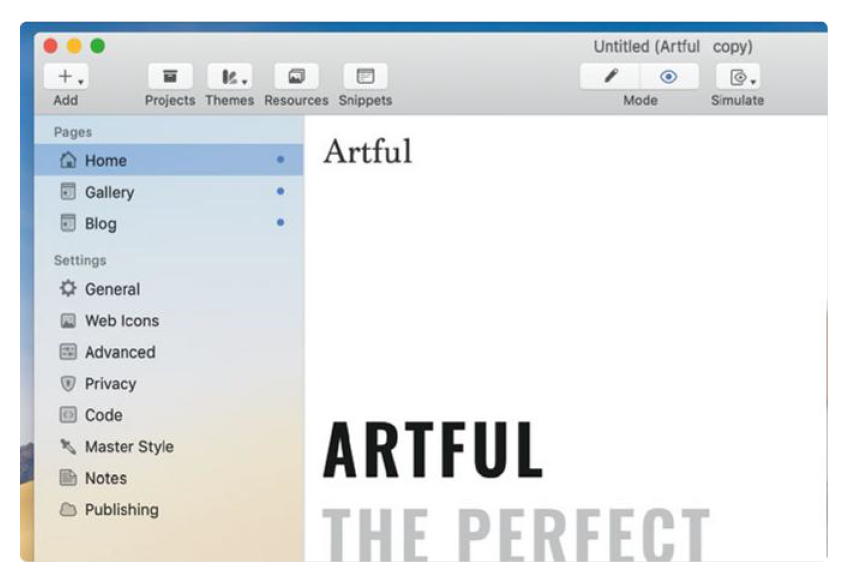Image resolution: width=844 pixels, height=581 pixels.
Task: Open the Snippets panel icon
Action: click(x=365, y=77)
